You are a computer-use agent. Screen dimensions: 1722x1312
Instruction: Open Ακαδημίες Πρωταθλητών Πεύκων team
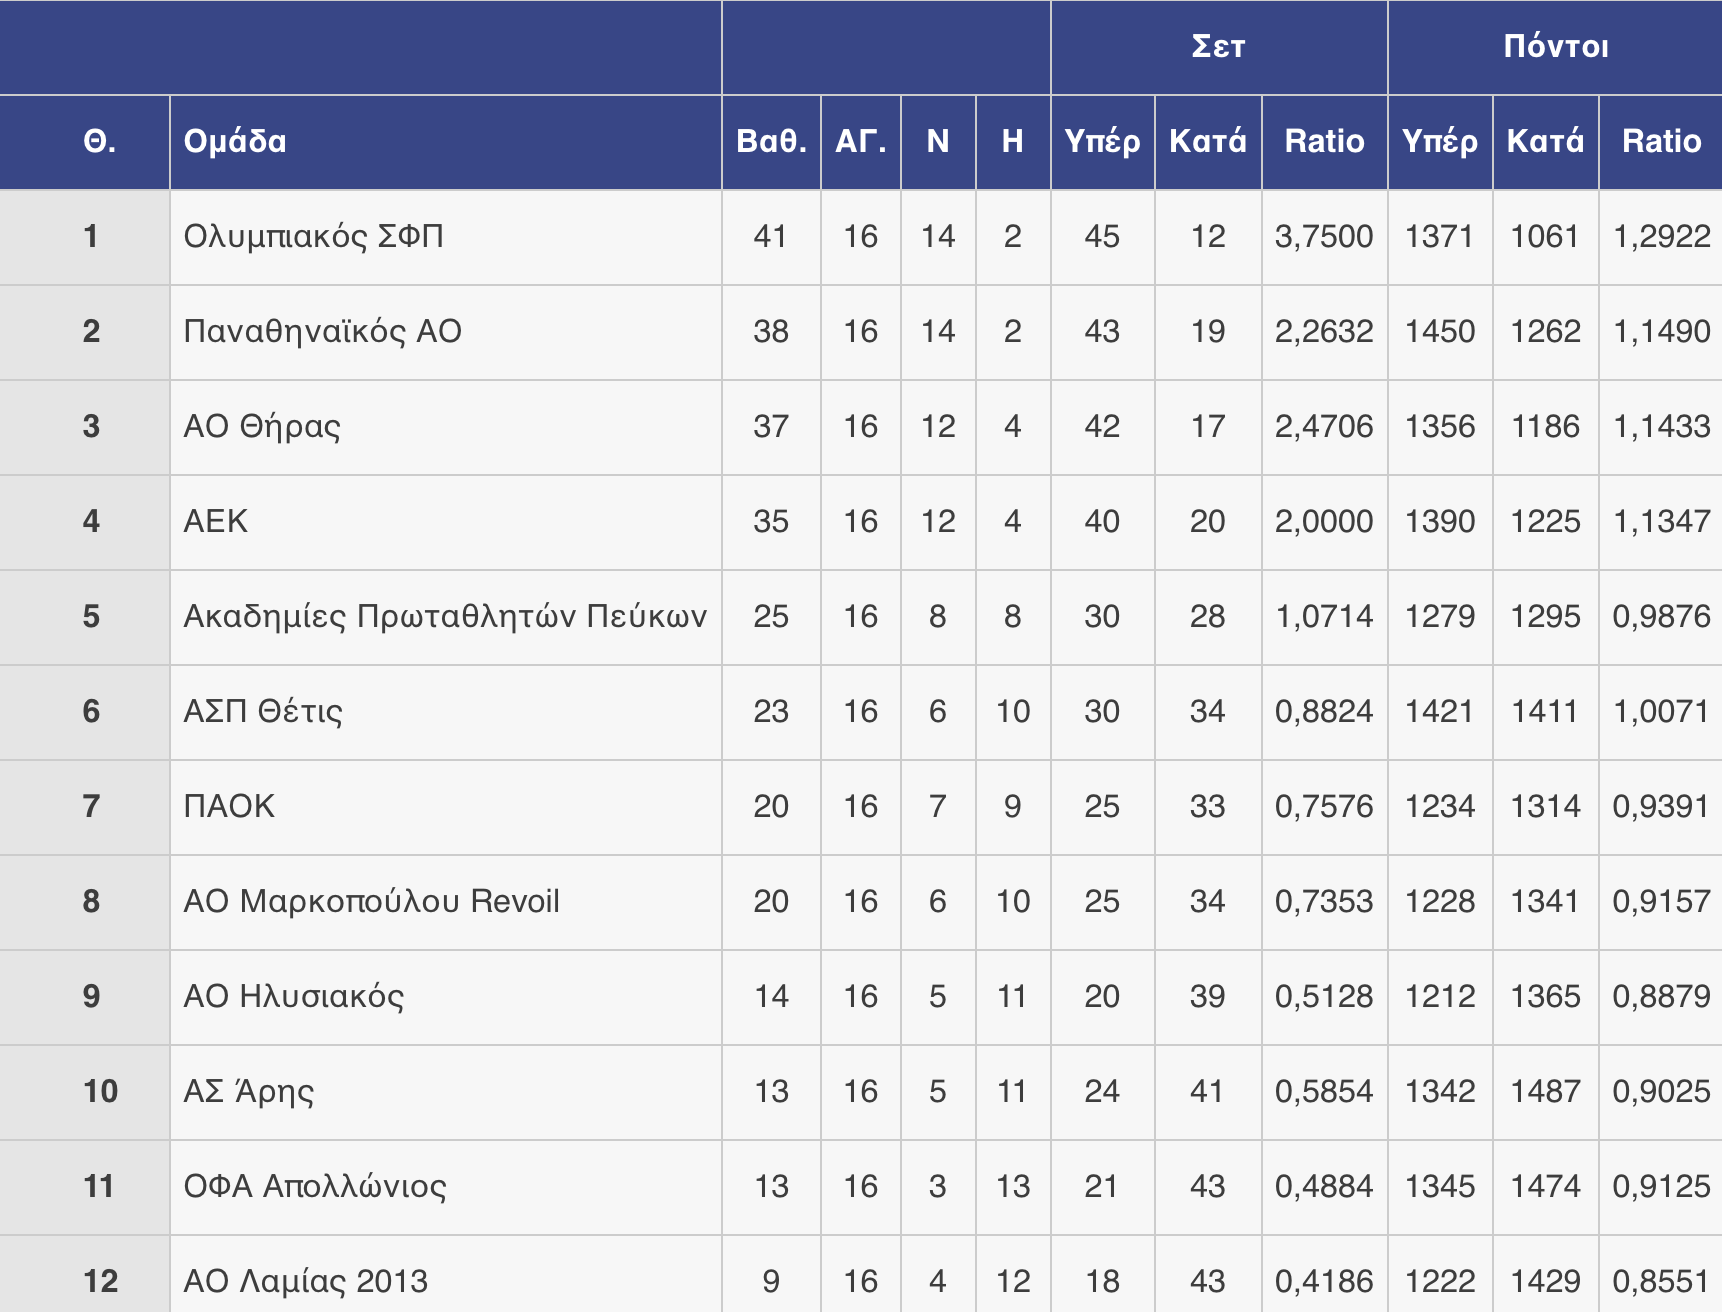click(445, 617)
